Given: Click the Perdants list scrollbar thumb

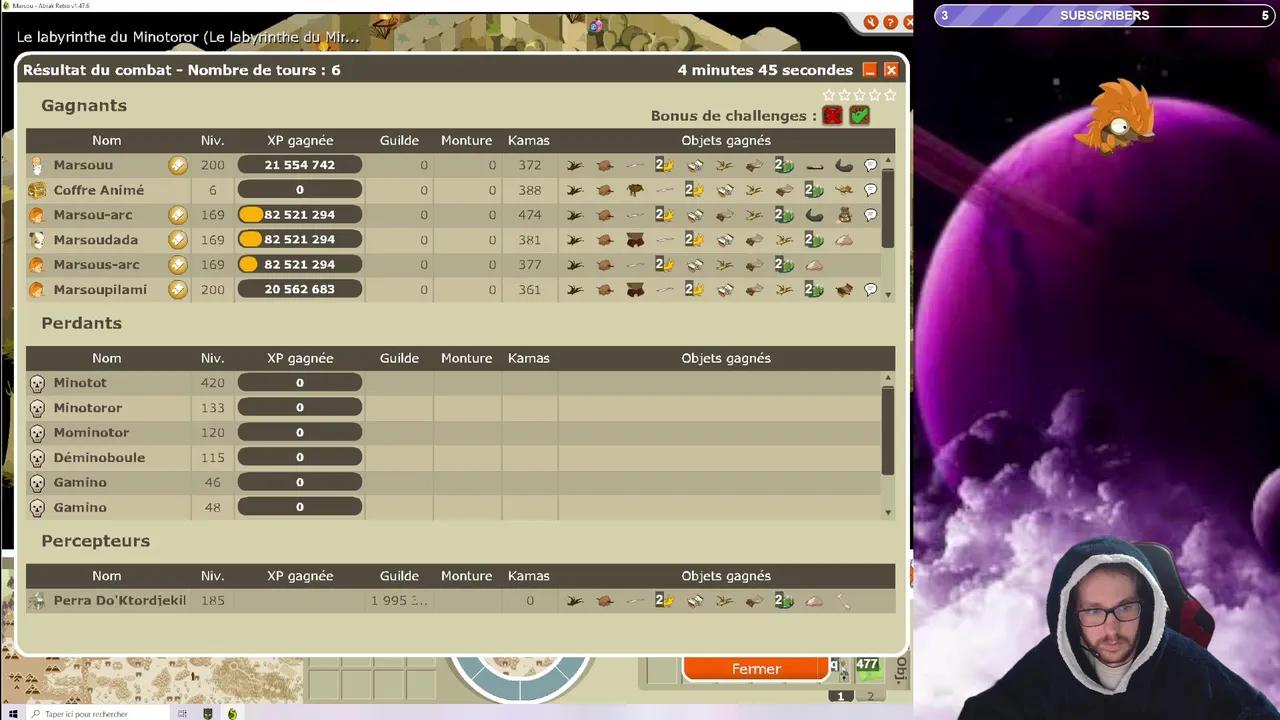Looking at the screenshot, I should click(887, 430).
